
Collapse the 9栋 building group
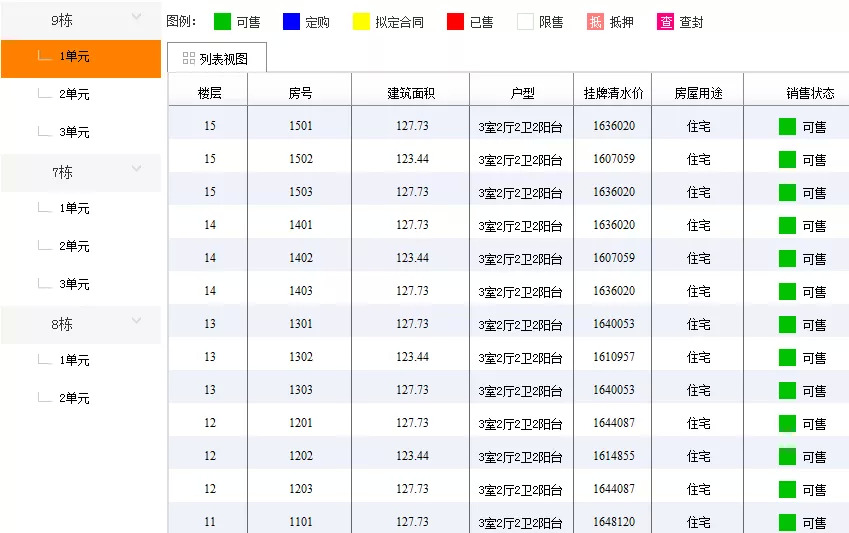136,17
